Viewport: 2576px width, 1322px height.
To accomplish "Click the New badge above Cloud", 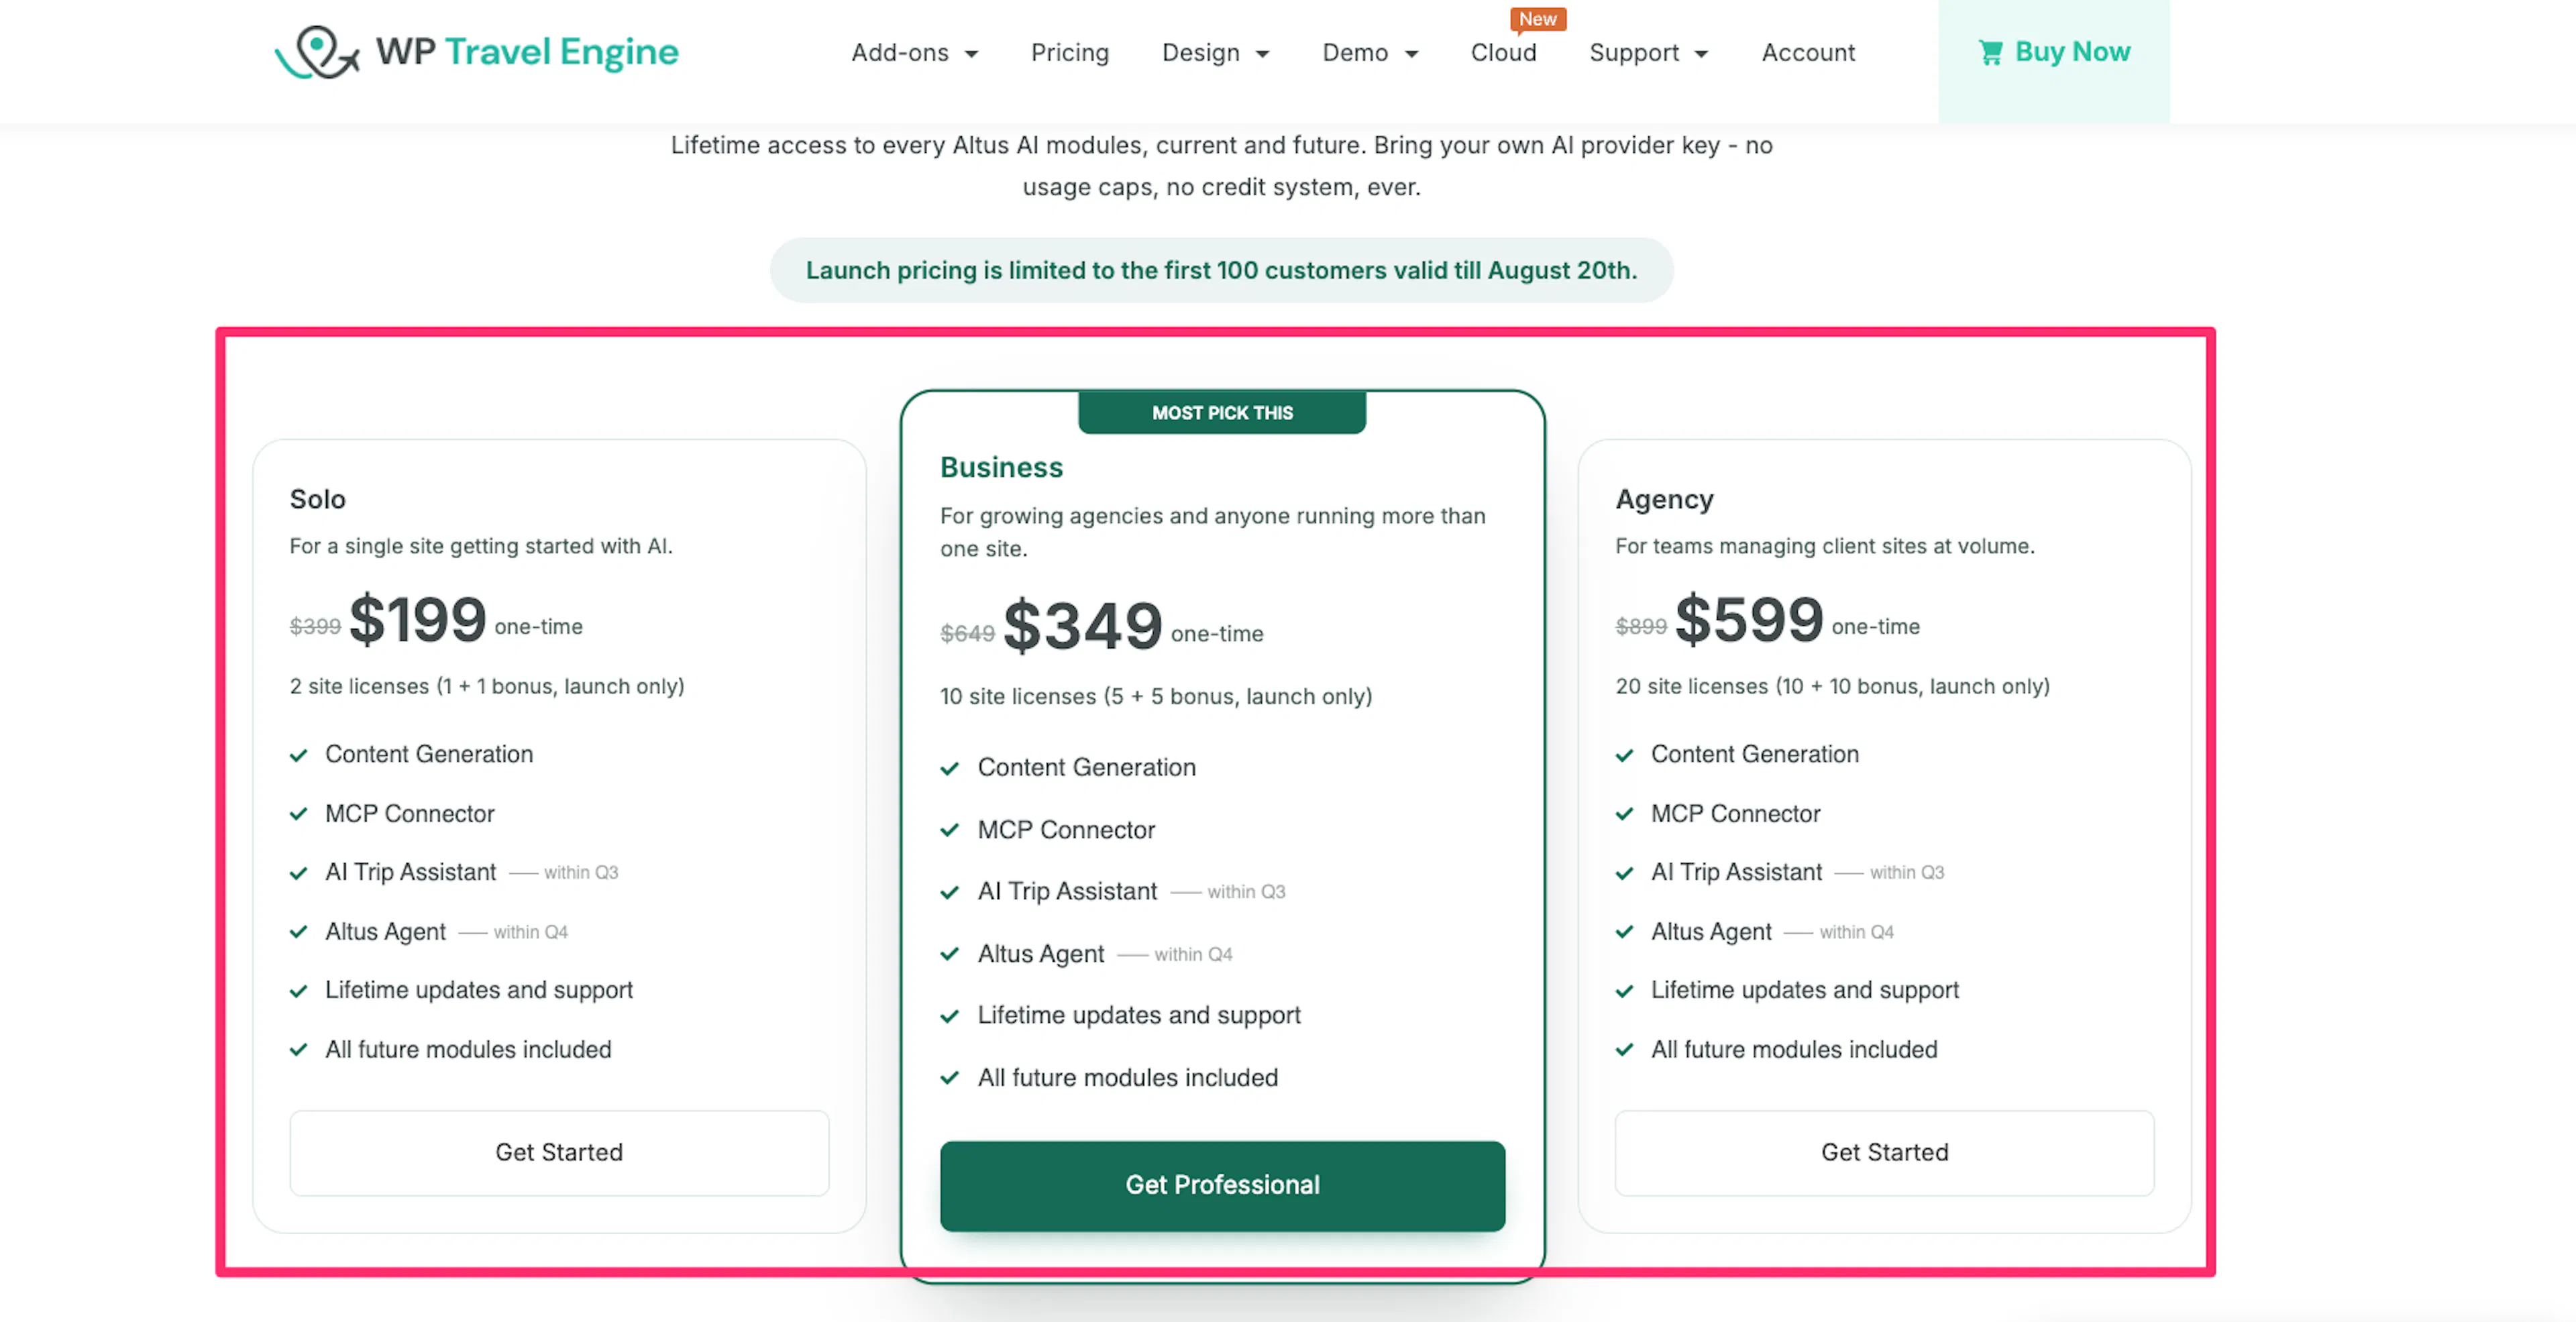I will click(x=1537, y=19).
